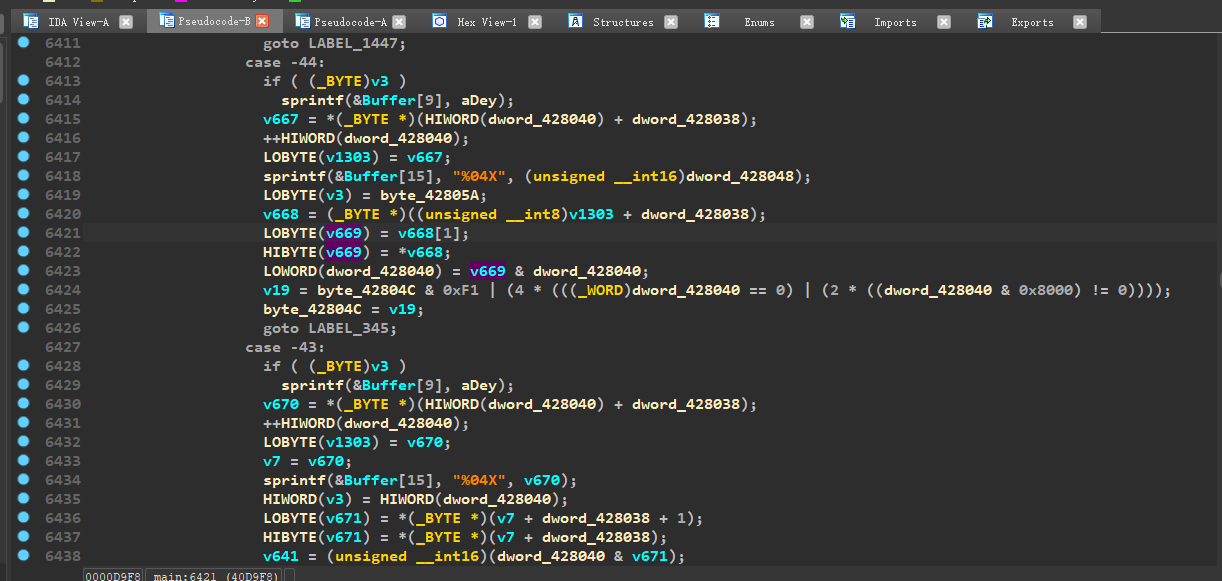Toggle breakpoint dot on line 6428
The height and width of the screenshot is (581, 1222).
coord(23,366)
